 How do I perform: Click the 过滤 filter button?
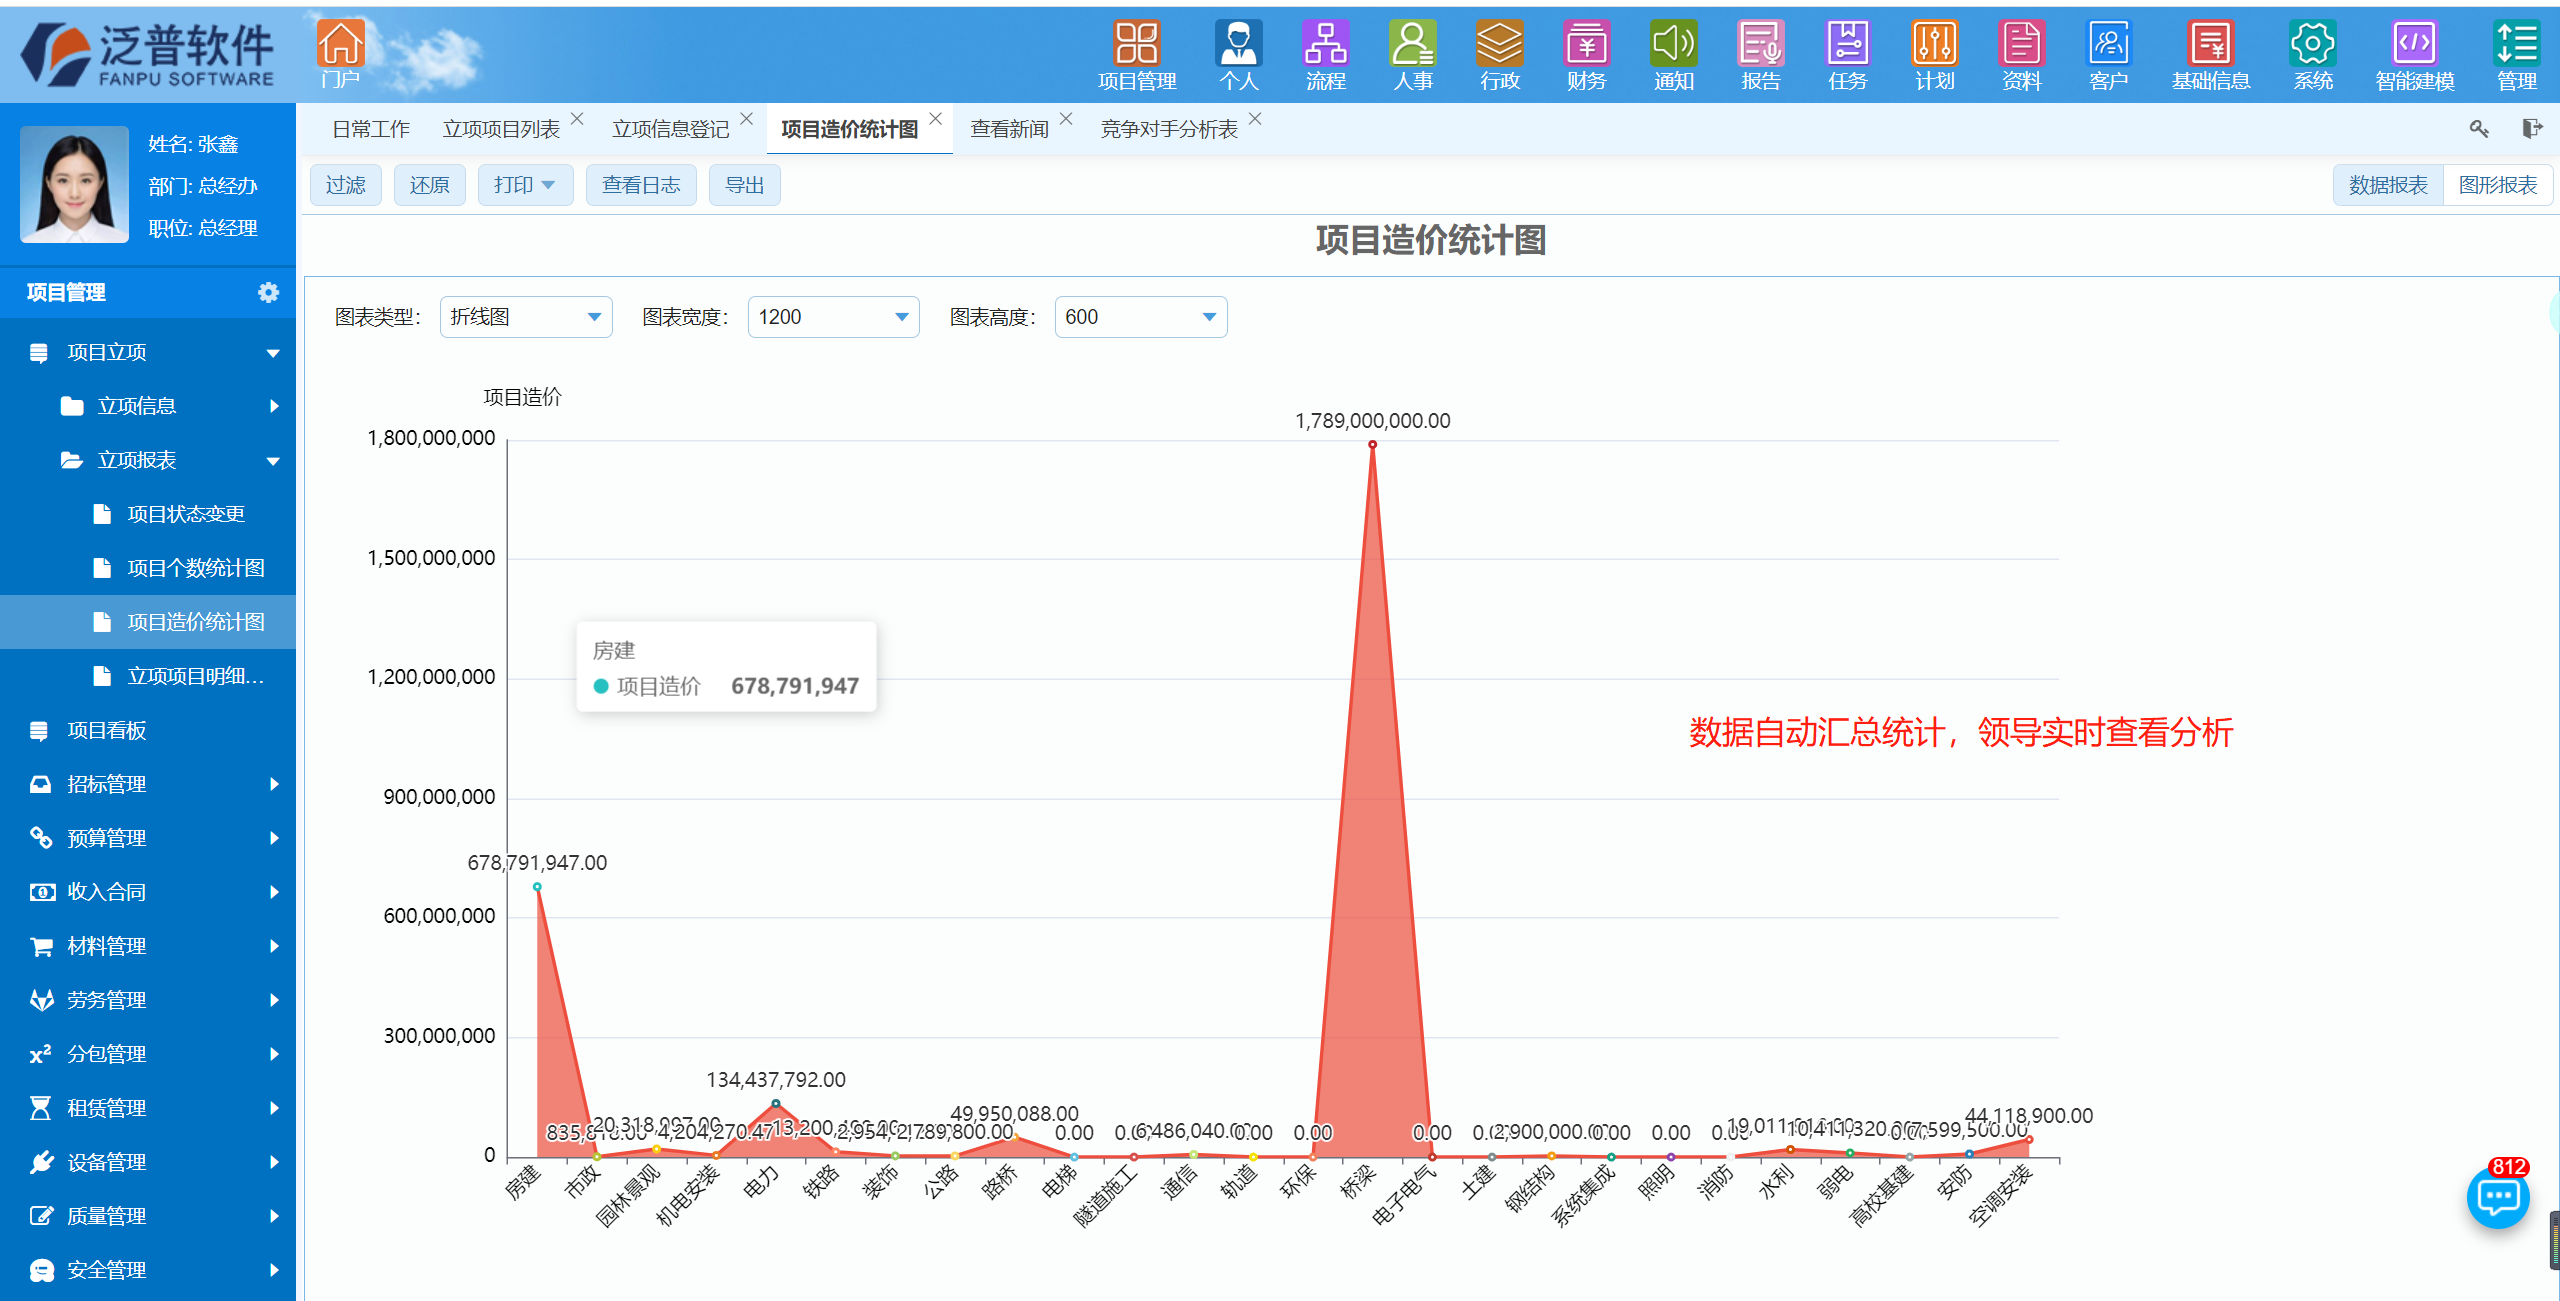click(345, 185)
